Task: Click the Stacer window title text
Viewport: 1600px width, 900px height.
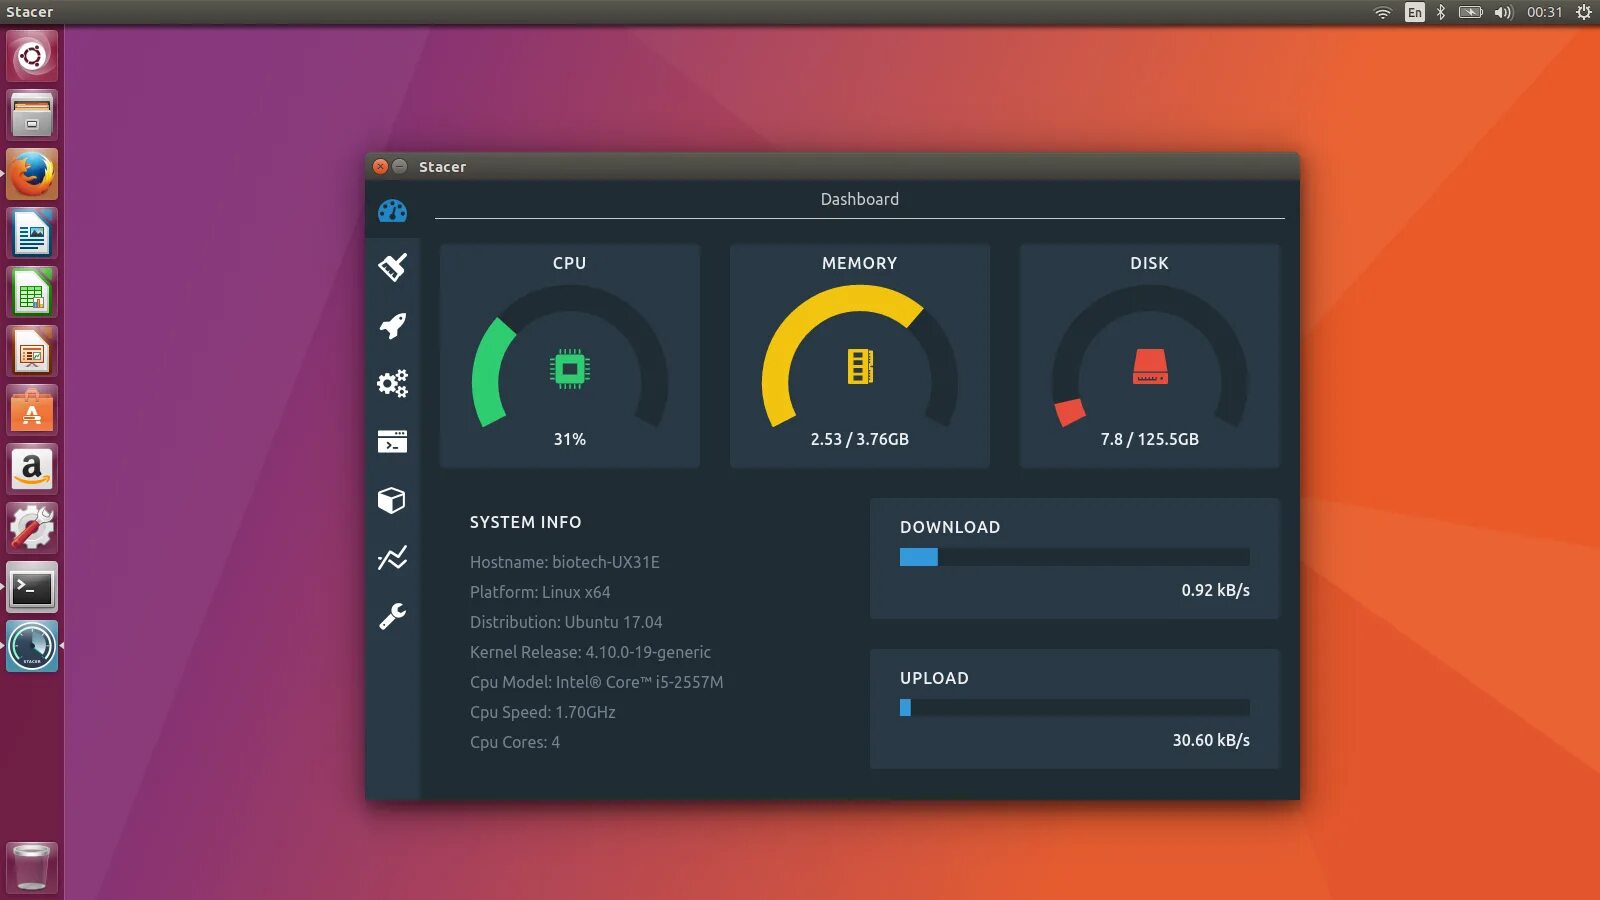Action: pyautogui.click(x=442, y=167)
